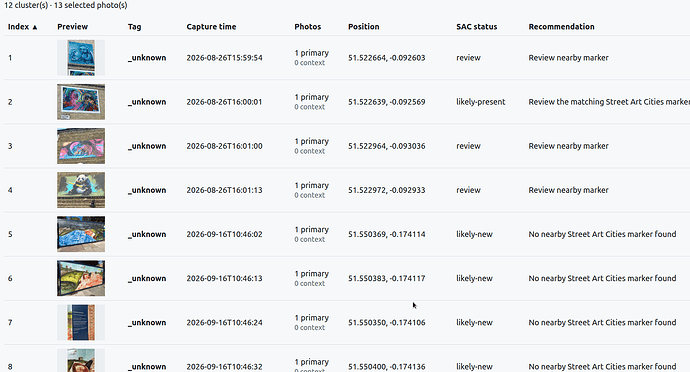
Task: Select capture time 2026-09-16T10:46:13
Action: 224,278
